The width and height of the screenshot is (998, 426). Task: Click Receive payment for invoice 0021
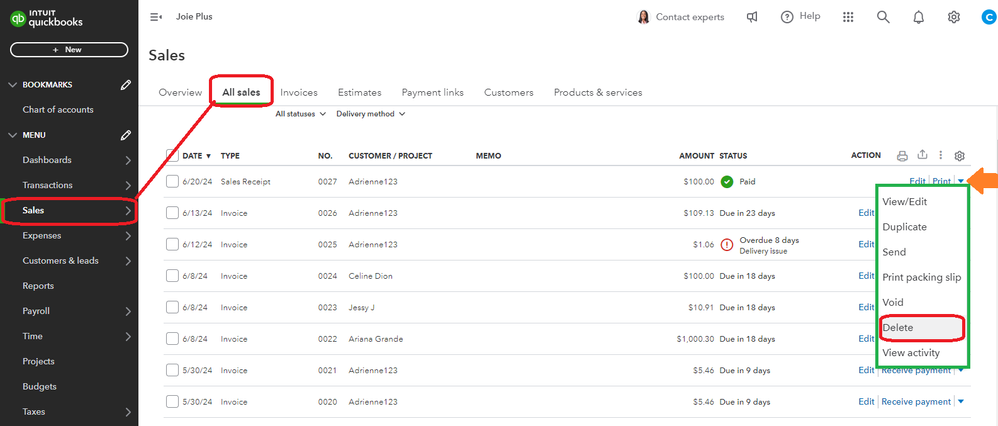click(915, 371)
